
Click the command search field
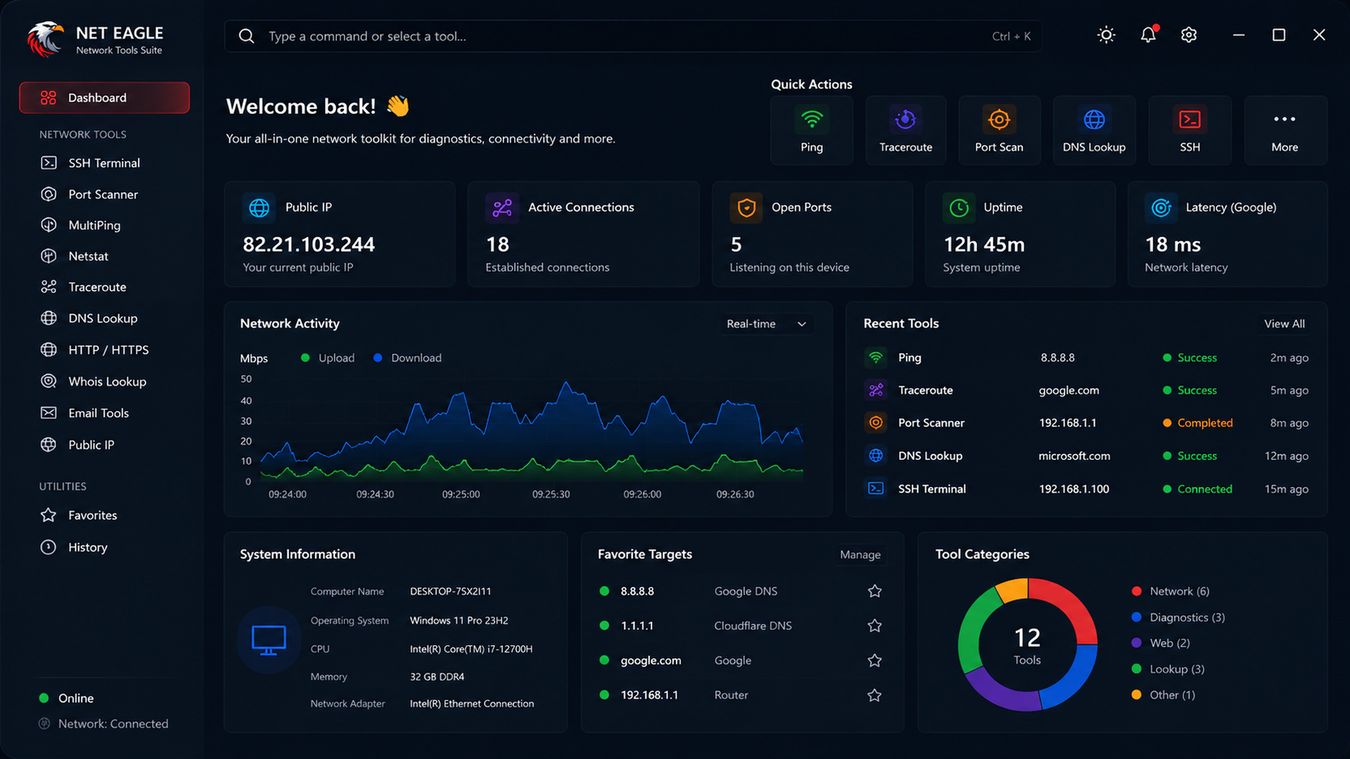(633, 36)
